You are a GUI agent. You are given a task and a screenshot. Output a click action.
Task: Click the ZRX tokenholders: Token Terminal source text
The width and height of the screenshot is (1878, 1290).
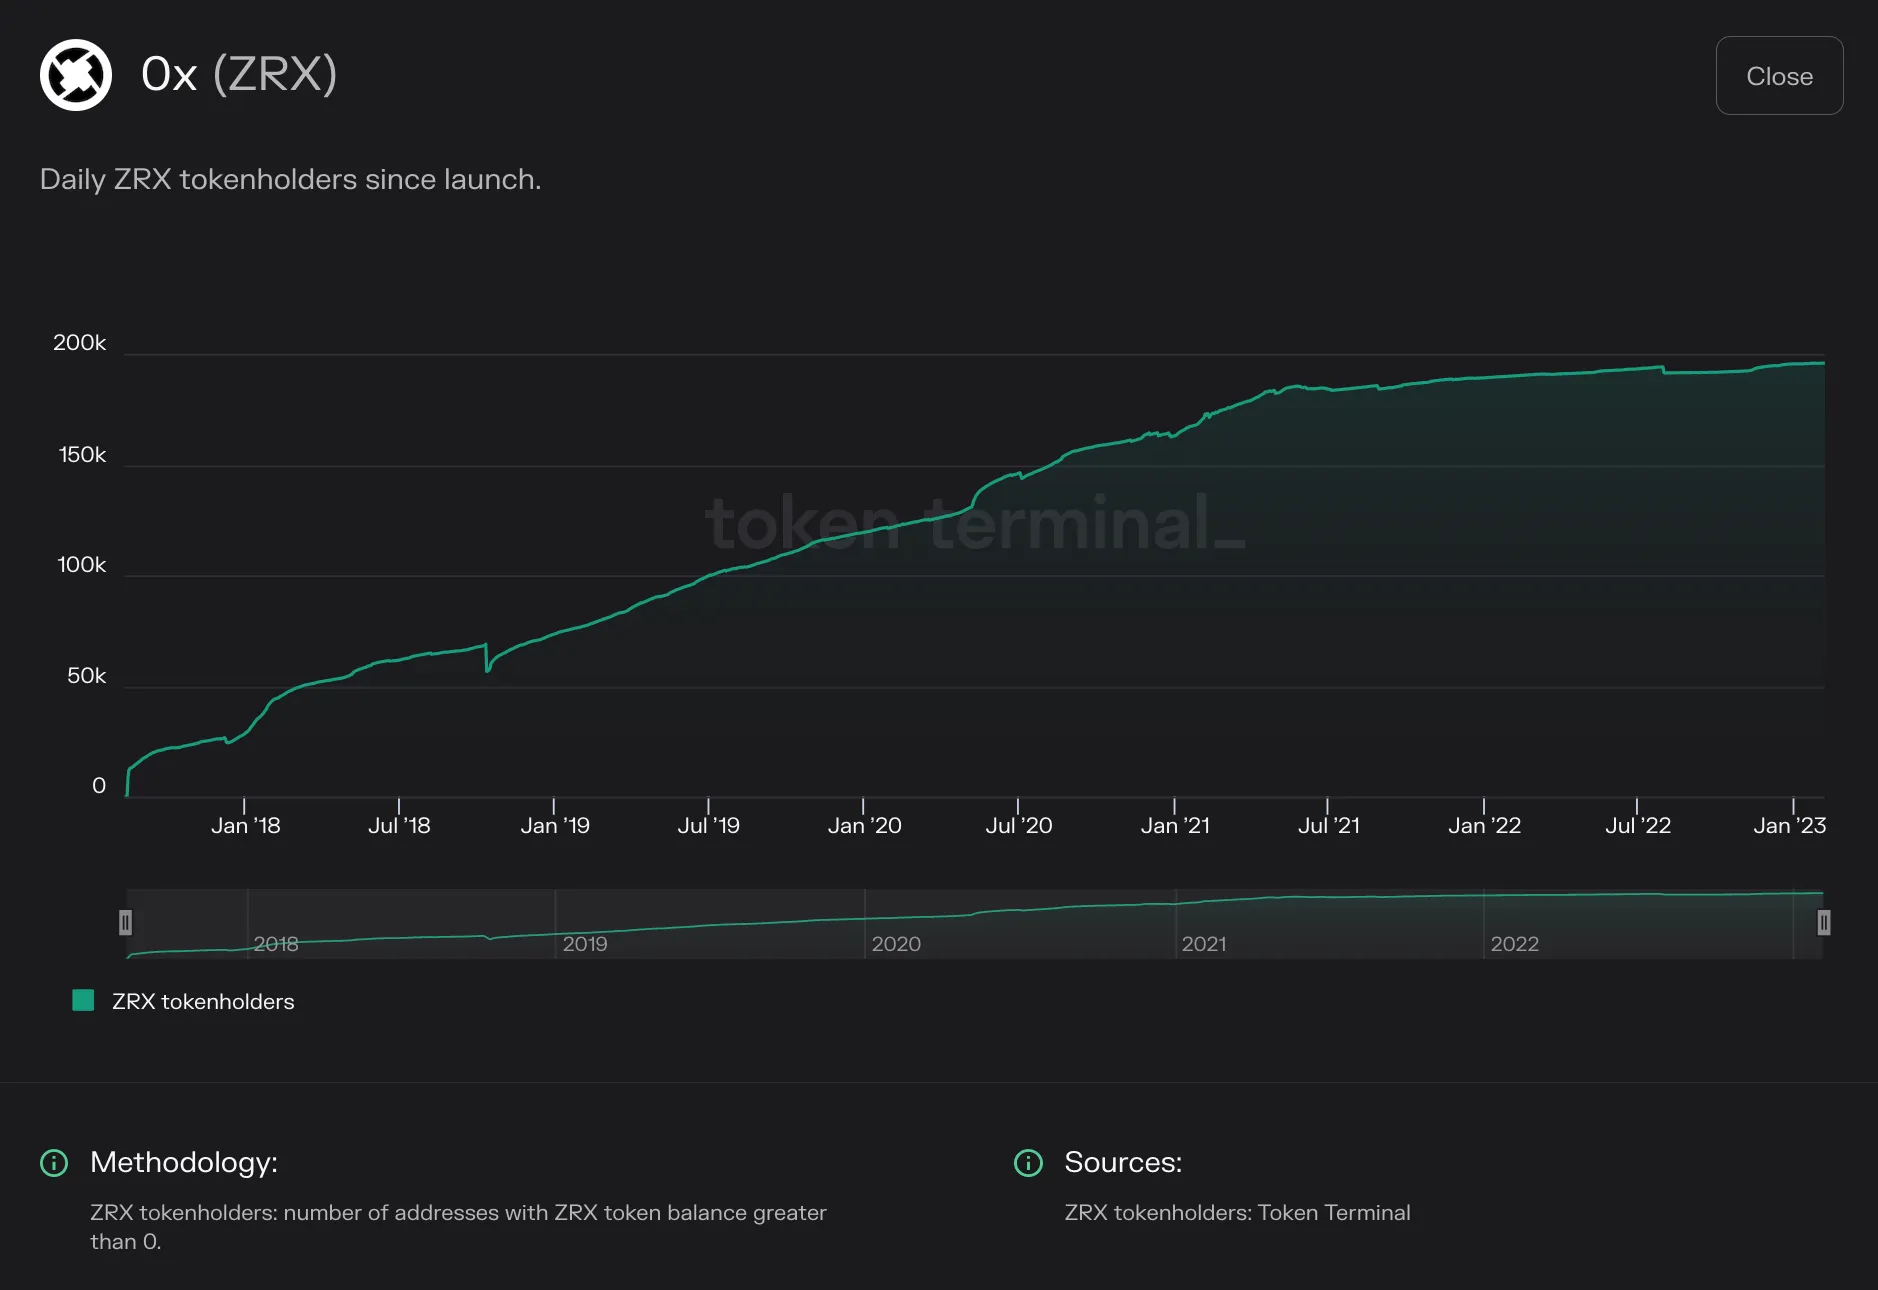[1237, 1212]
